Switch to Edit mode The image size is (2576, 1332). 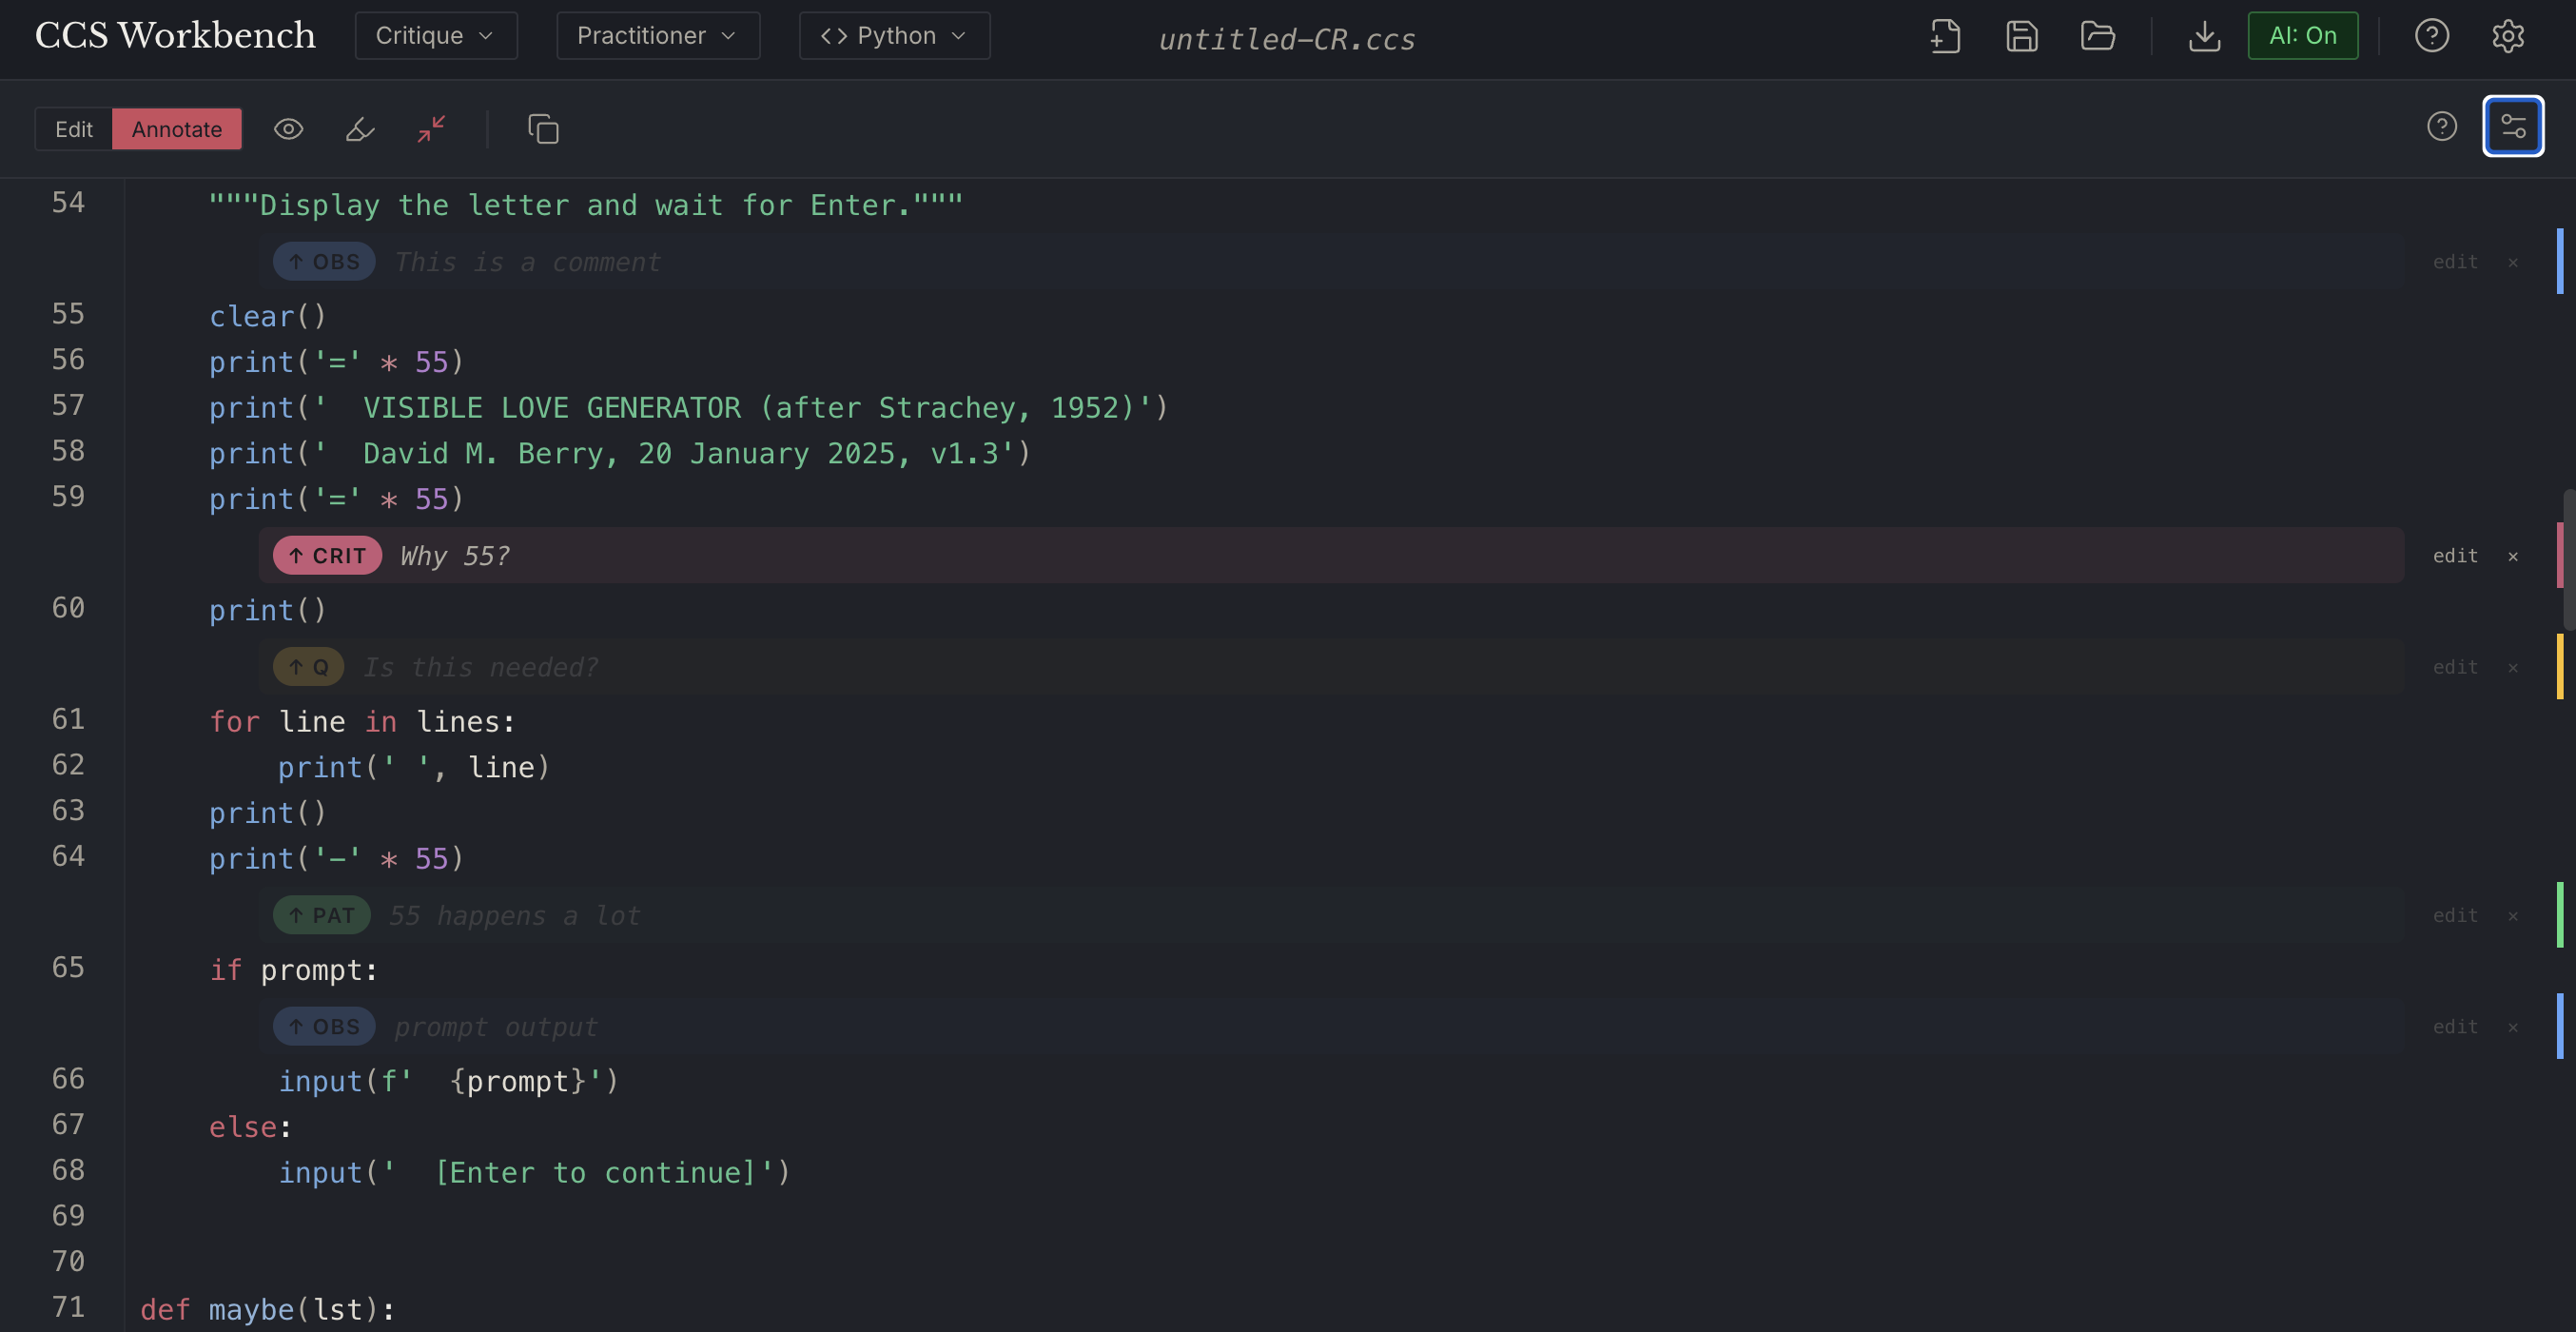[73, 129]
